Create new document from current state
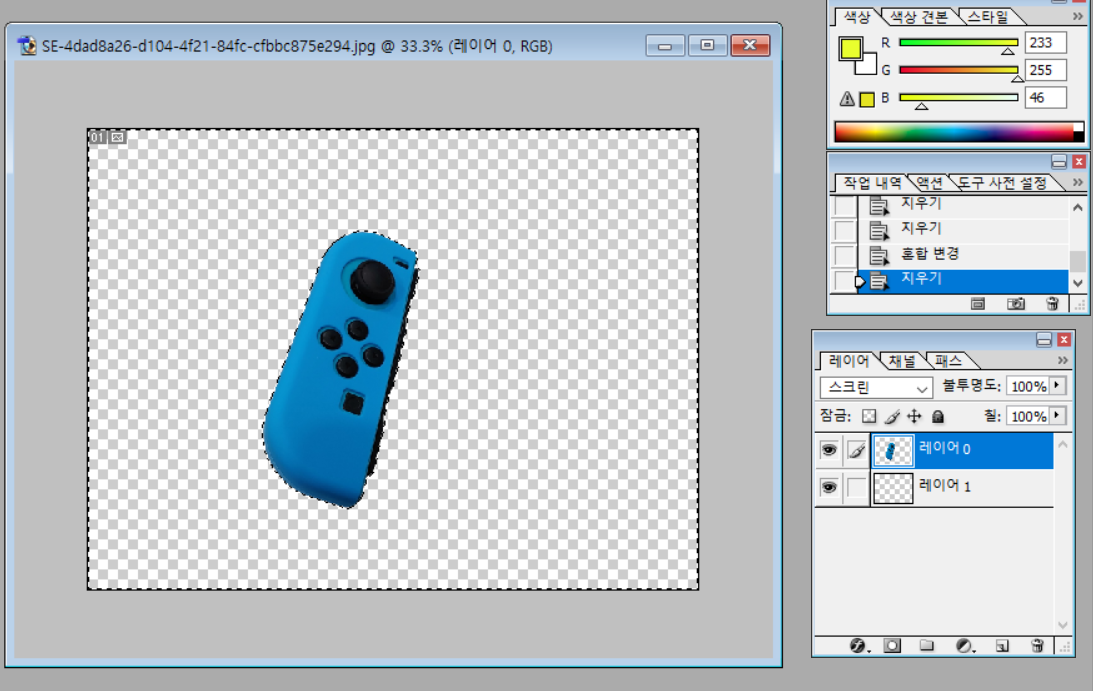The width and height of the screenshot is (1093, 691). (x=978, y=304)
